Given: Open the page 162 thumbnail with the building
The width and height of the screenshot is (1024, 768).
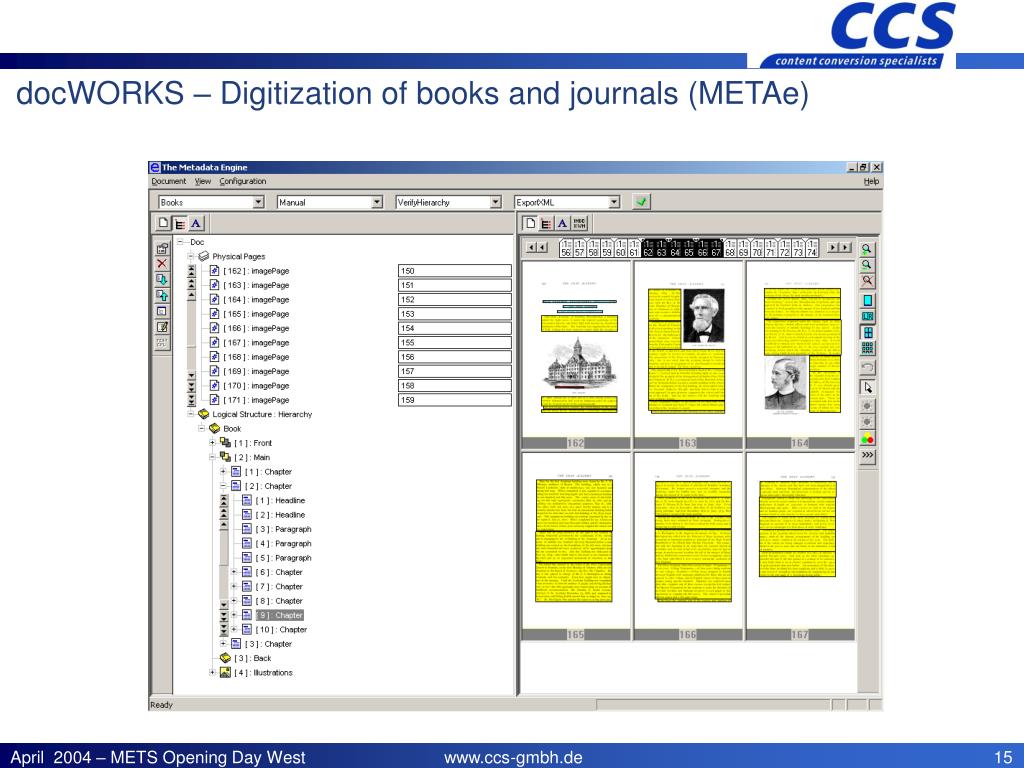Looking at the screenshot, I should pos(576,355).
